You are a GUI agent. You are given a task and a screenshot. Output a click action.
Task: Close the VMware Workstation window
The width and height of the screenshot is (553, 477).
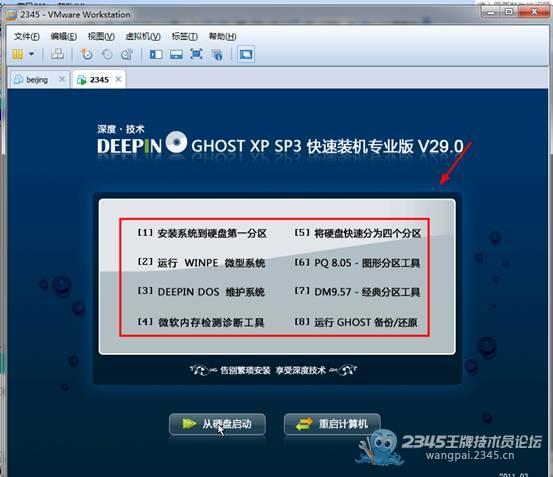[x=534, y=12]
